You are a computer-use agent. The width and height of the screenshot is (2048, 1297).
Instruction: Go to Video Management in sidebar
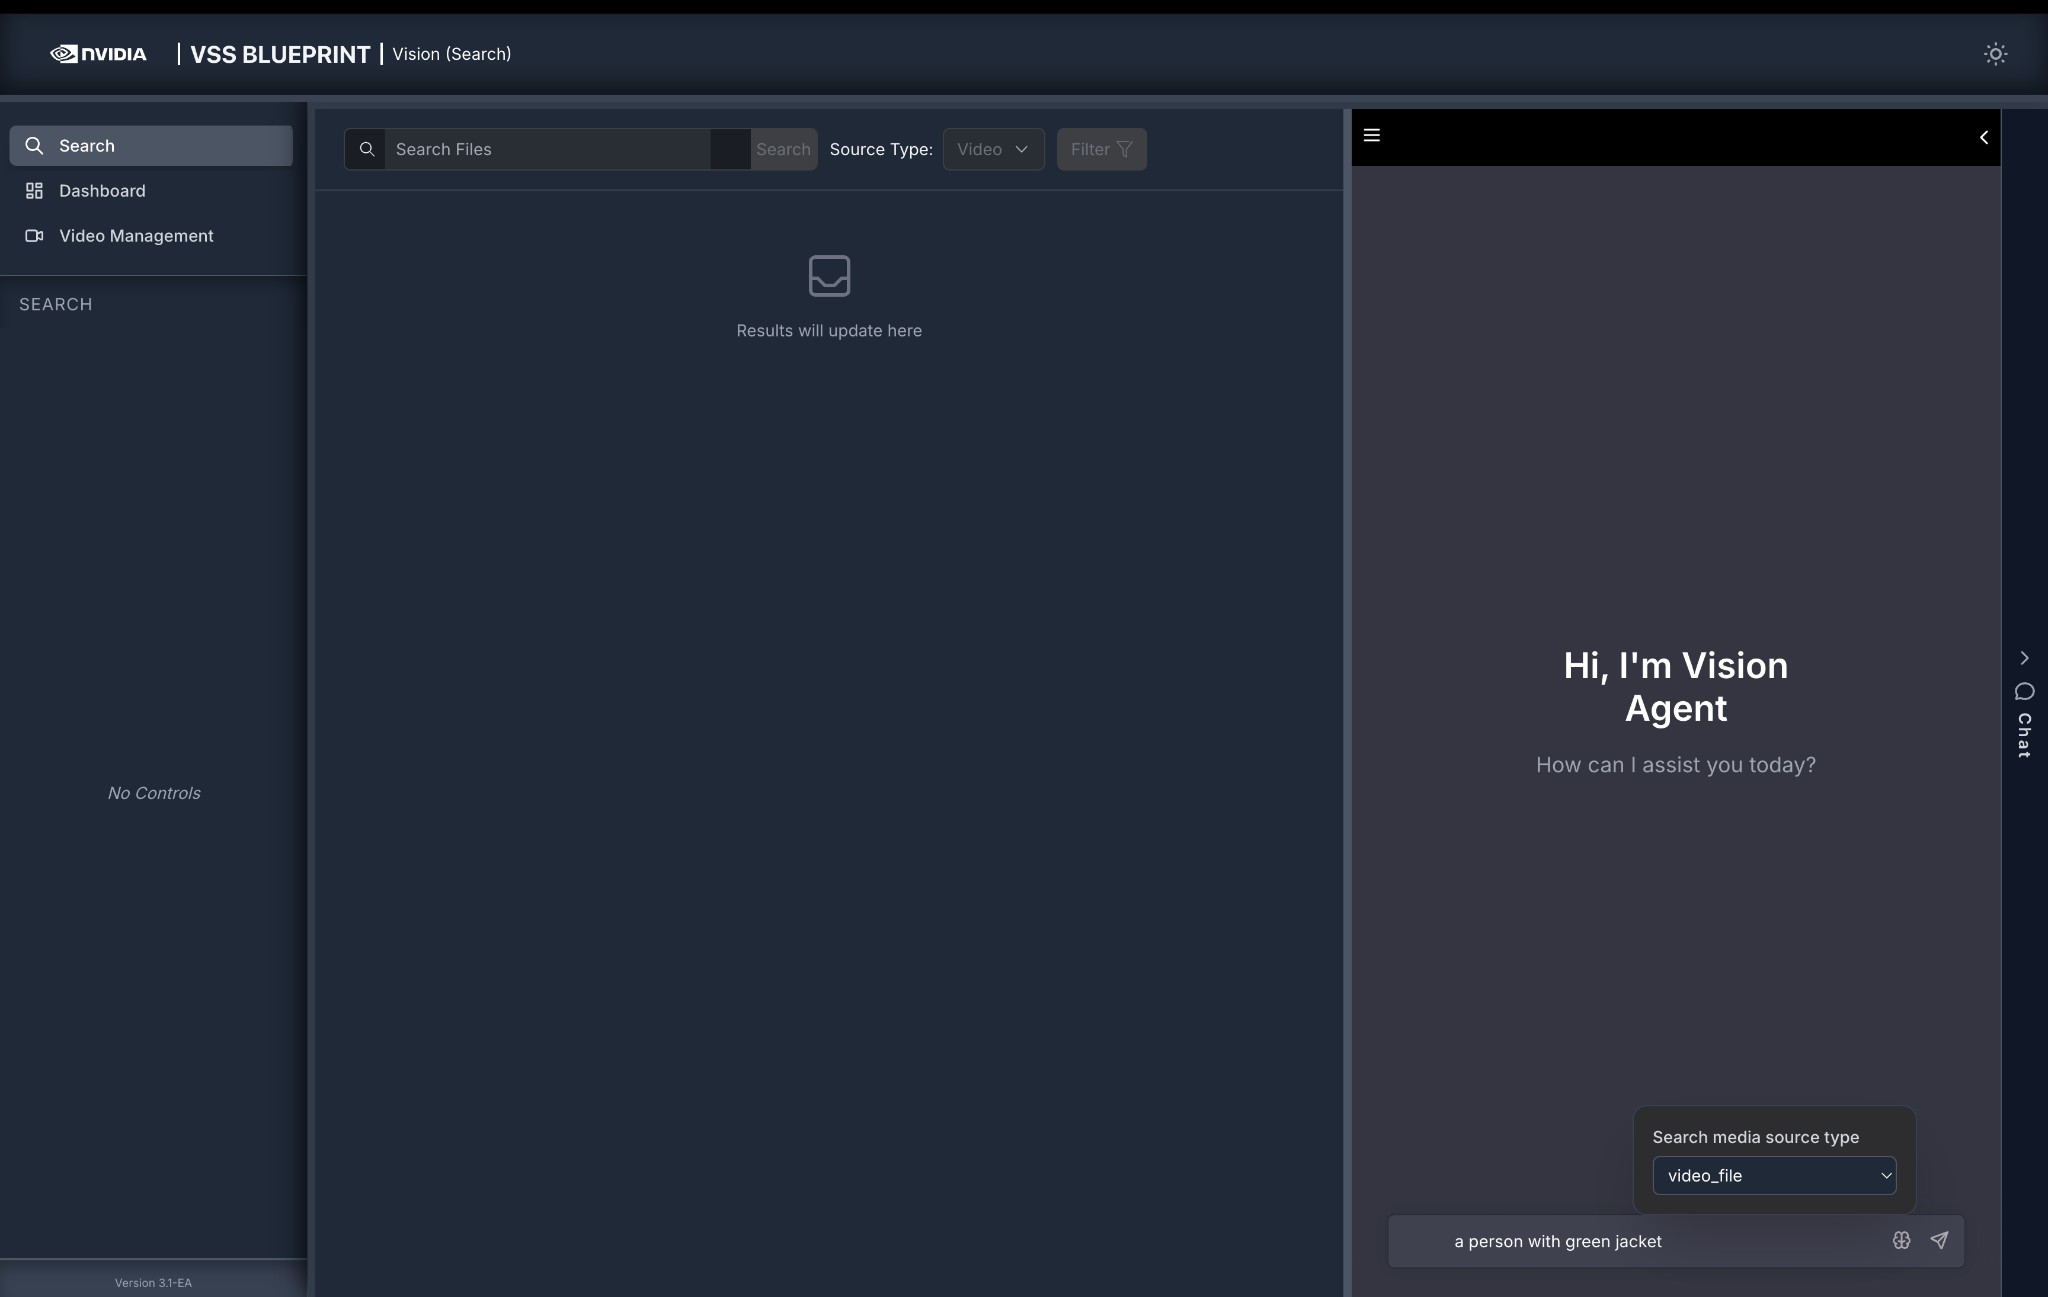click(x=136, y=236)
